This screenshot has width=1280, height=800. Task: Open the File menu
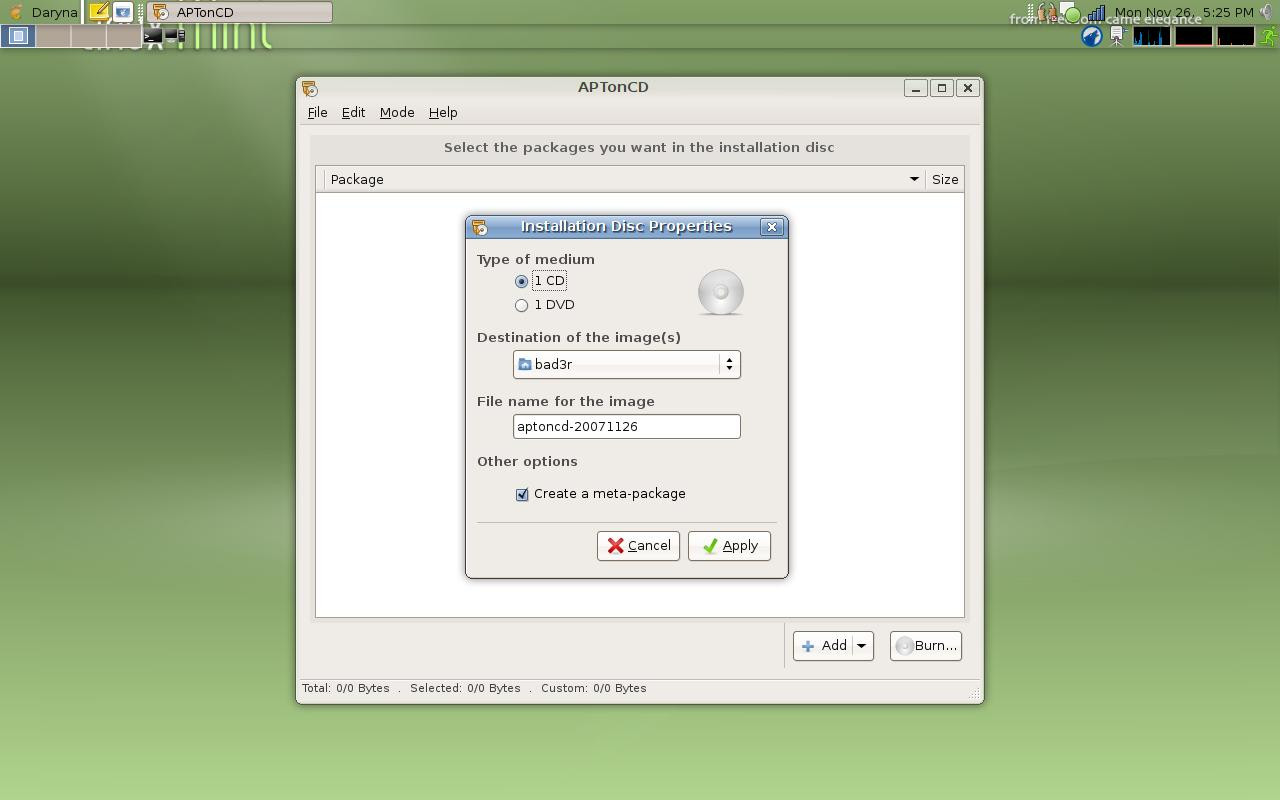click(317, 112)
